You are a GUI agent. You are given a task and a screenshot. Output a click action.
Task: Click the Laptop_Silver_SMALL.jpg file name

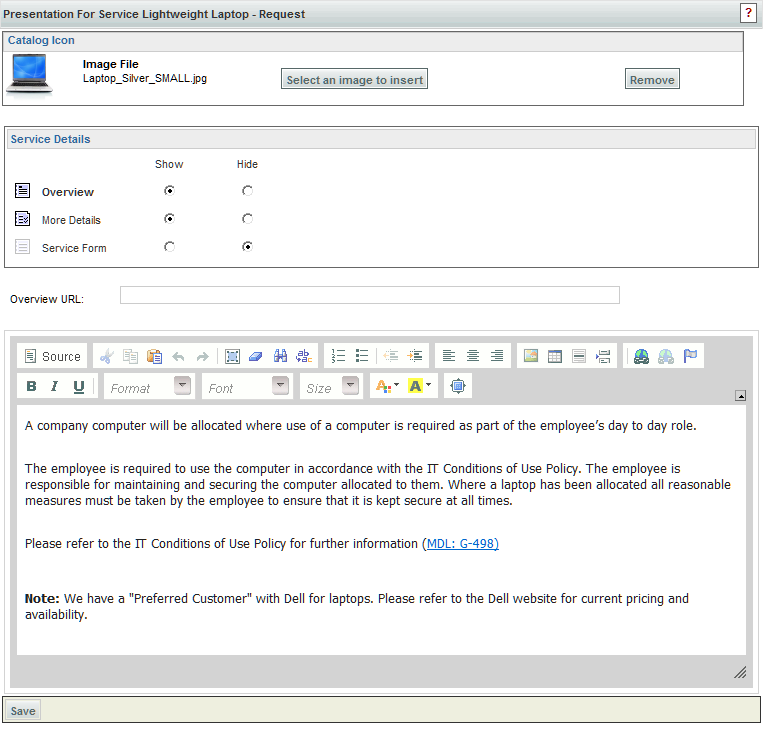tap(145, 78)
